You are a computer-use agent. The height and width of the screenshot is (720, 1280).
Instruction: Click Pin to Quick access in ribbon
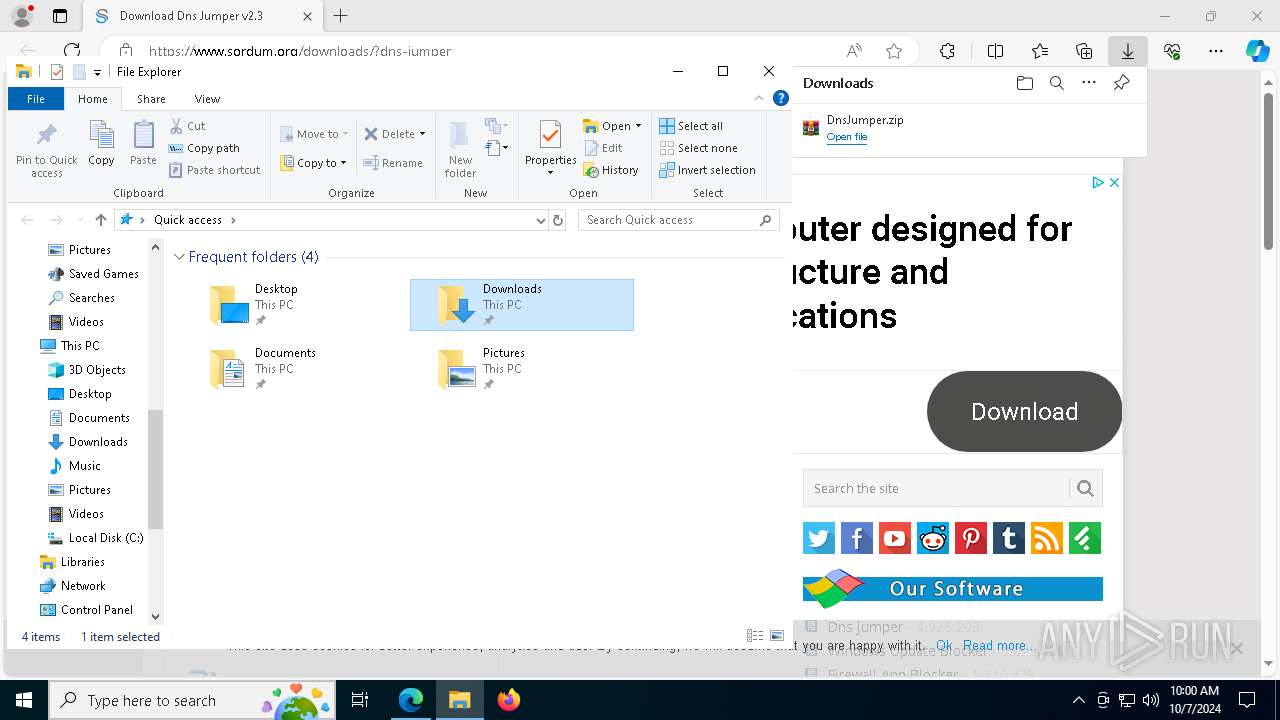46,150
